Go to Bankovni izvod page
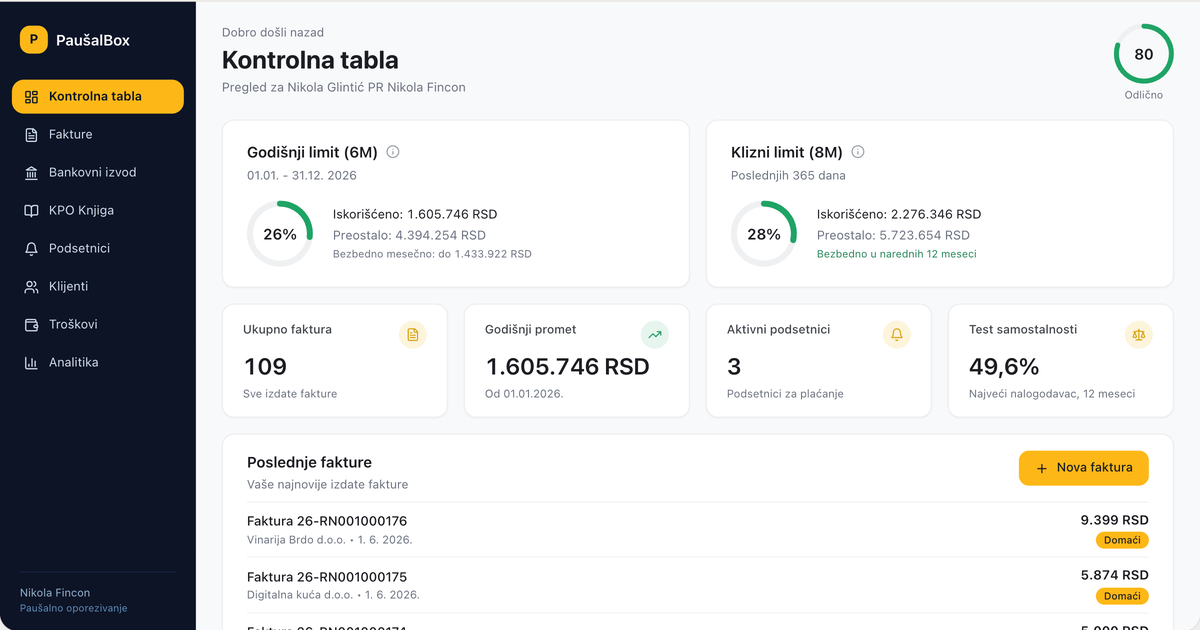 98,173
